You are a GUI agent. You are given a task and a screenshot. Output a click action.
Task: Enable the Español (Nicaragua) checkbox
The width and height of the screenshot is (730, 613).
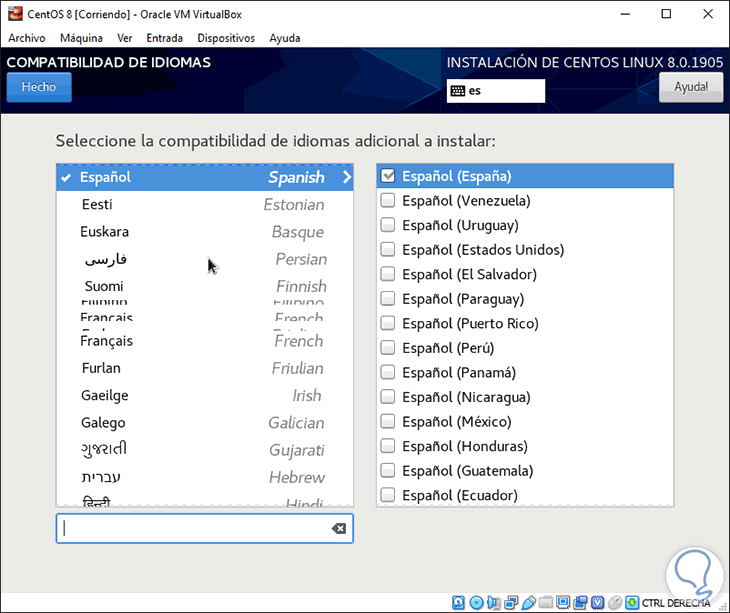(x=387, y=397)
